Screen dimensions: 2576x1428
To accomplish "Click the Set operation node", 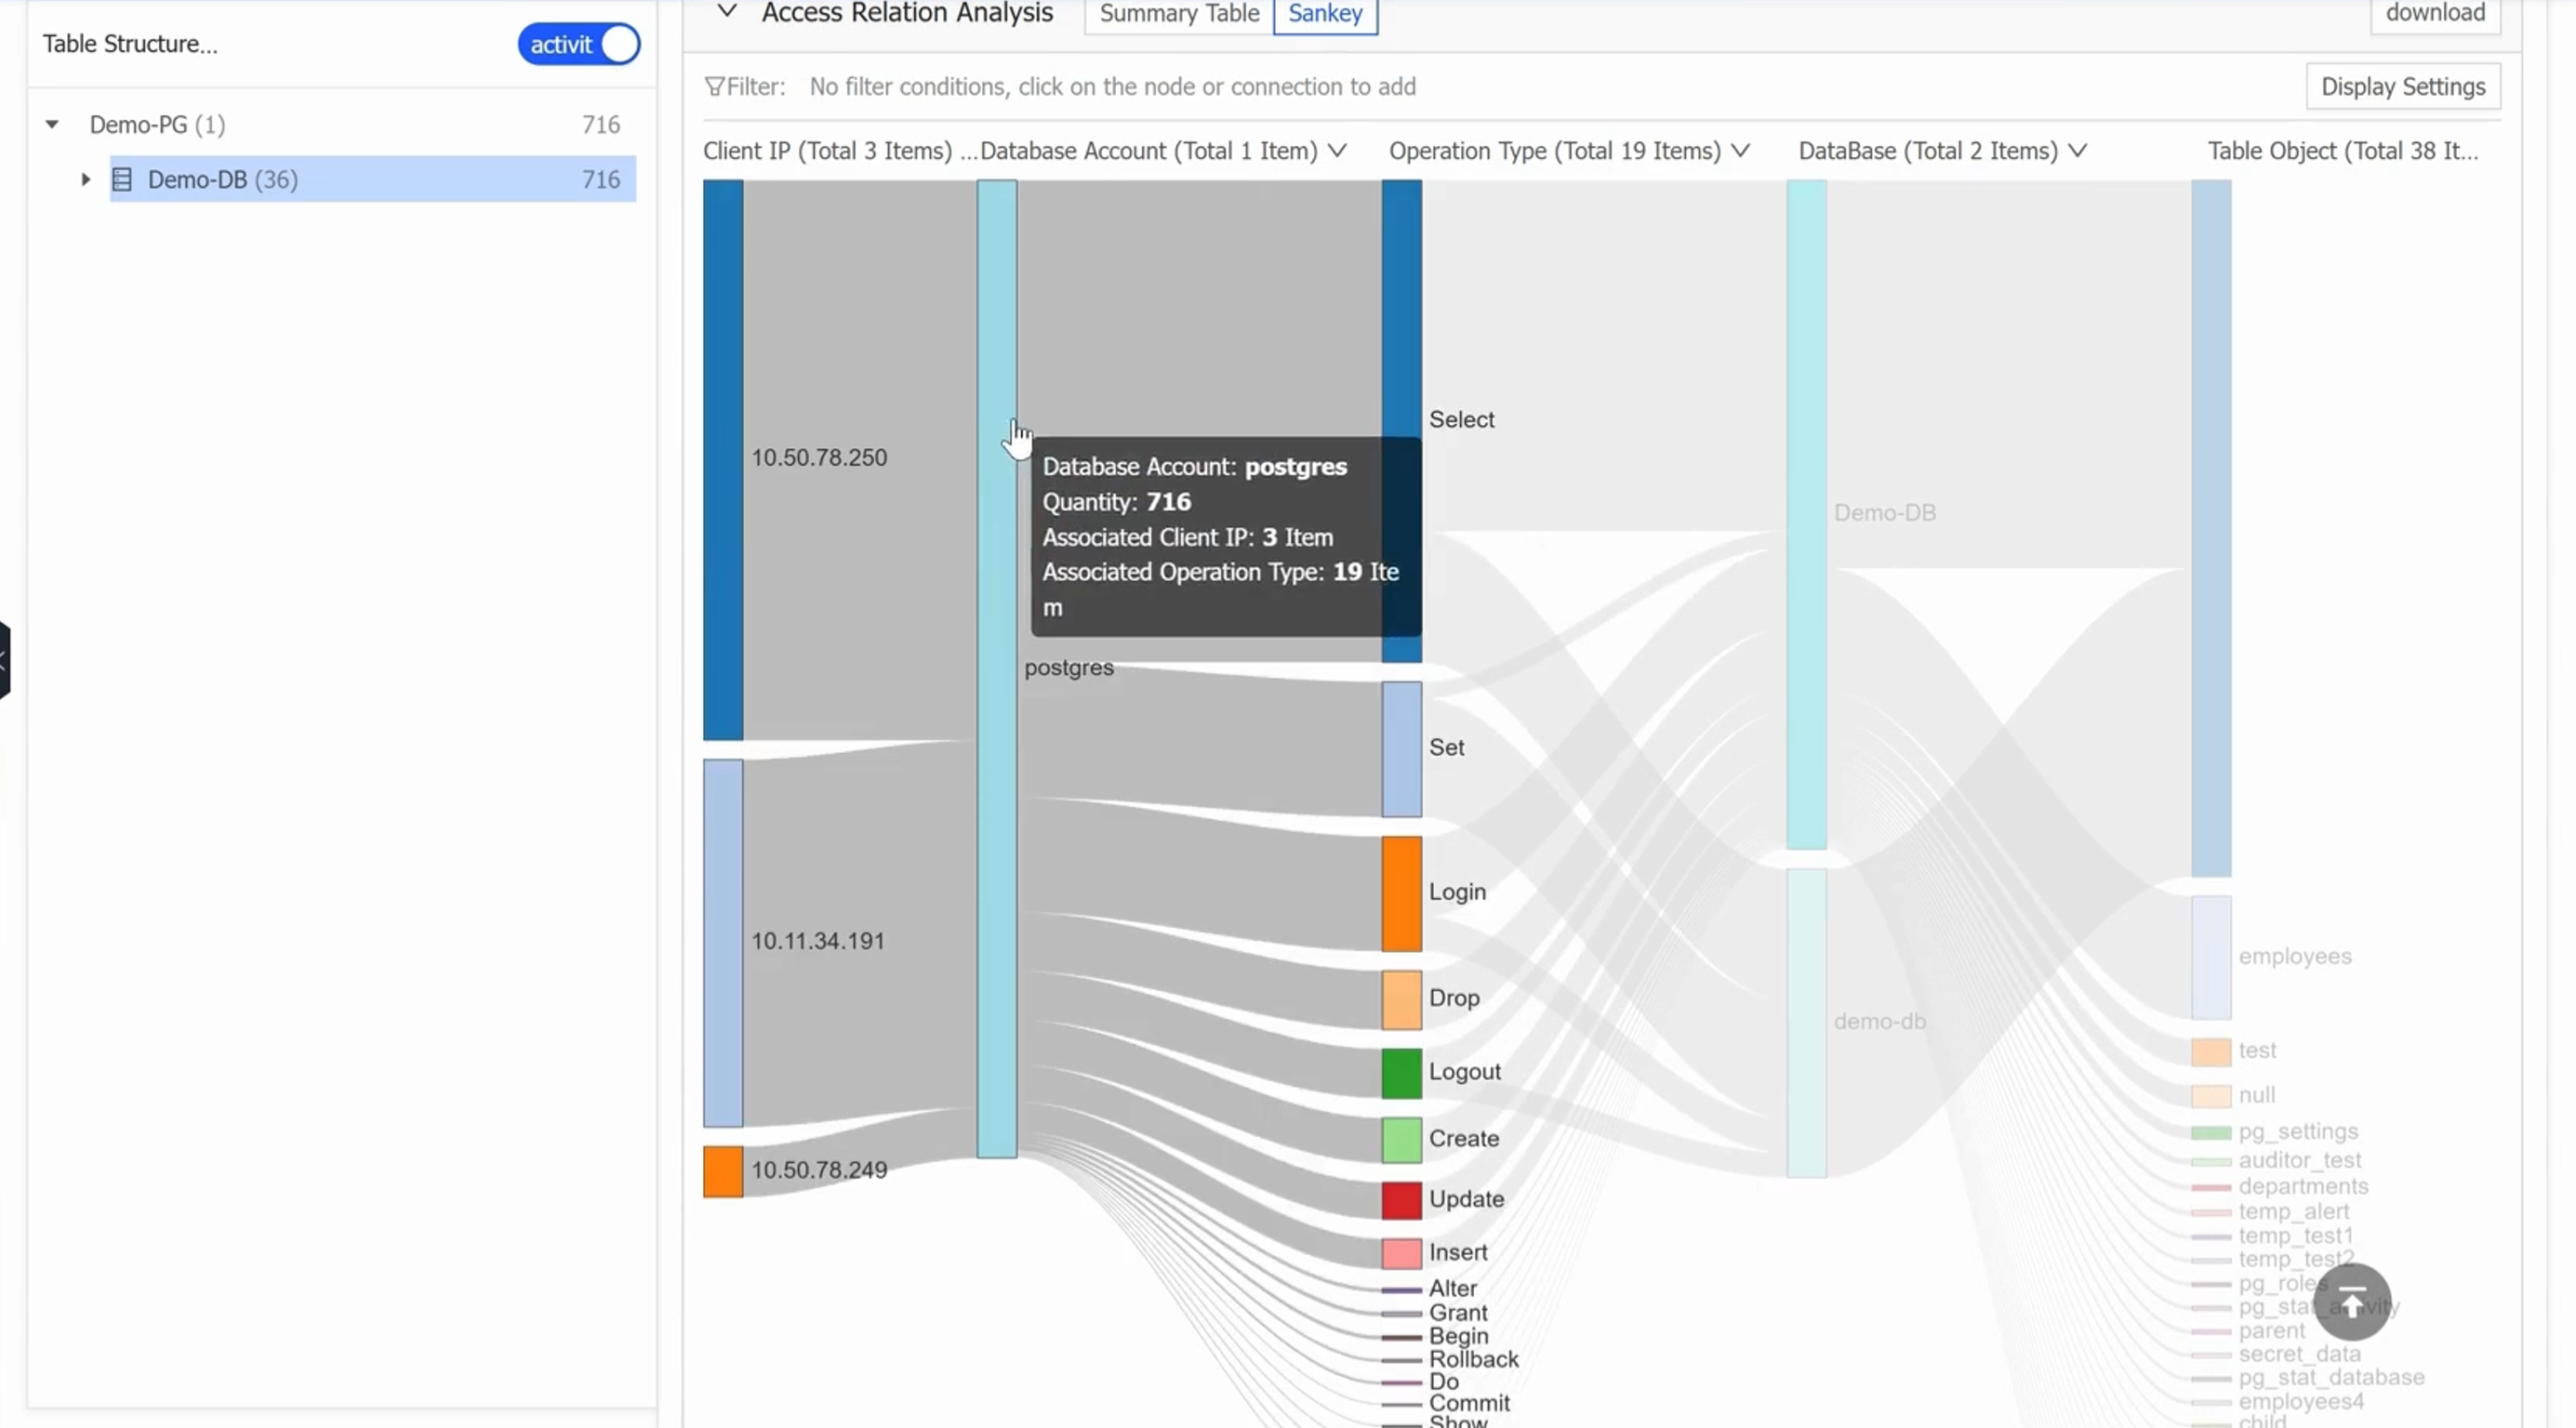I will [1402, 749].
